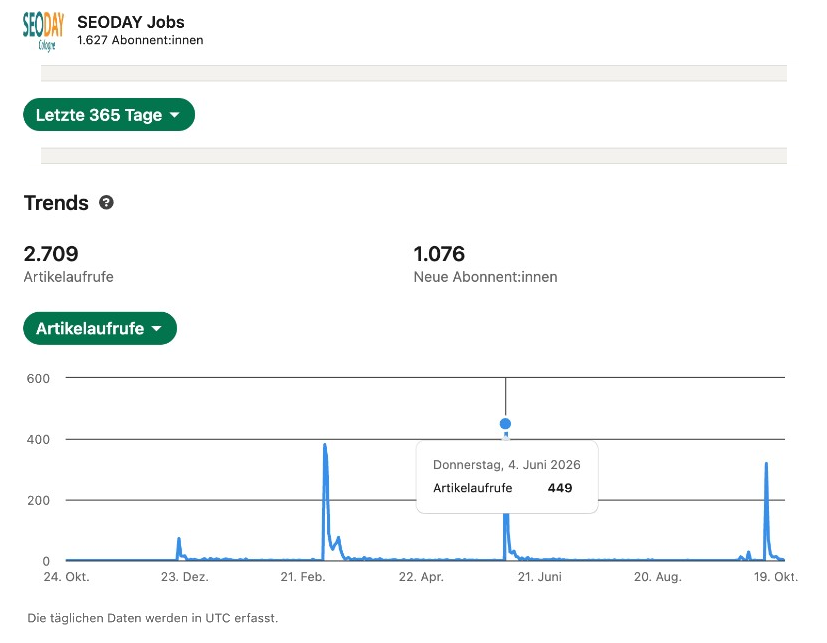Viewport: 827px width, 643px height.
Task: Click the 2.709 Artikelaufrufe value
Action: coord(51,254)
